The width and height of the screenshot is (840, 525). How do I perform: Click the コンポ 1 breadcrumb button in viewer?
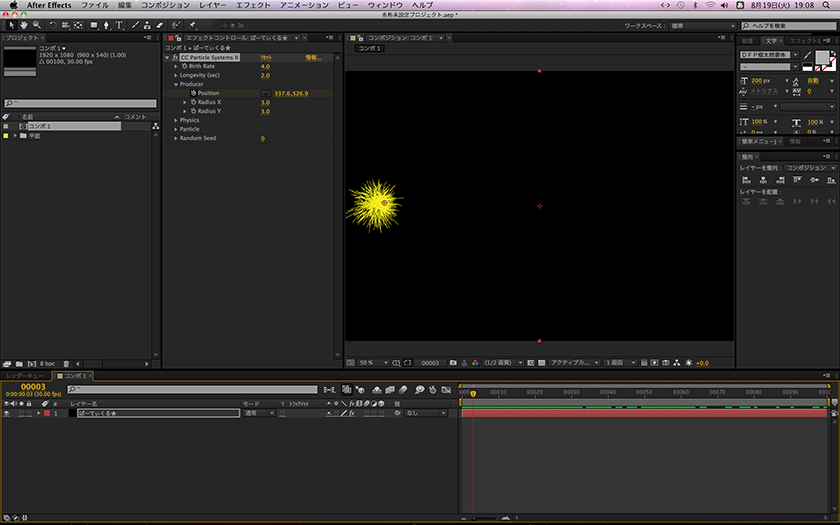(x=369, y=48)
